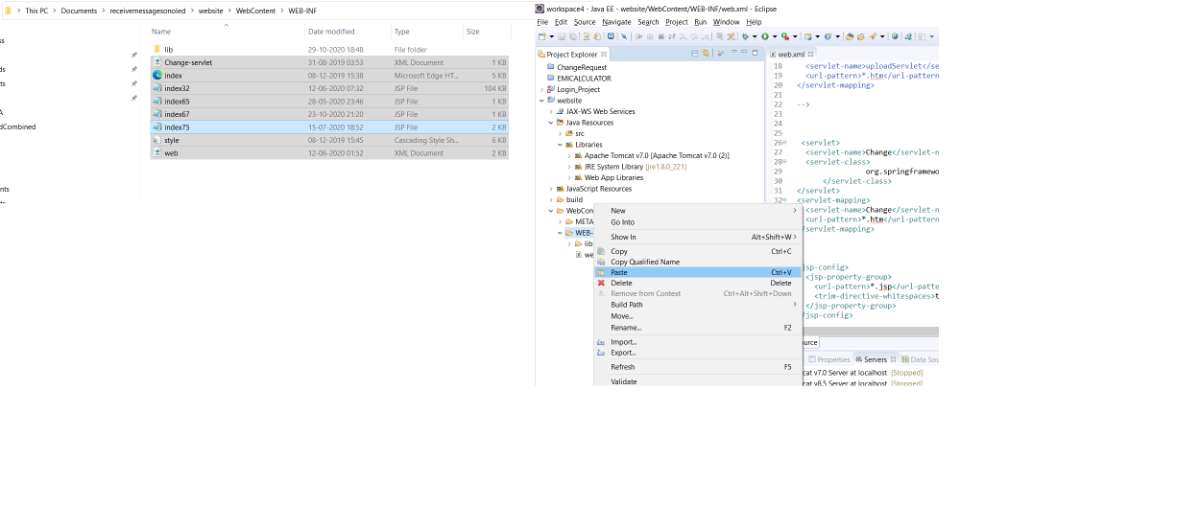Toggle Link with Editor in Project Explorer

706,53
